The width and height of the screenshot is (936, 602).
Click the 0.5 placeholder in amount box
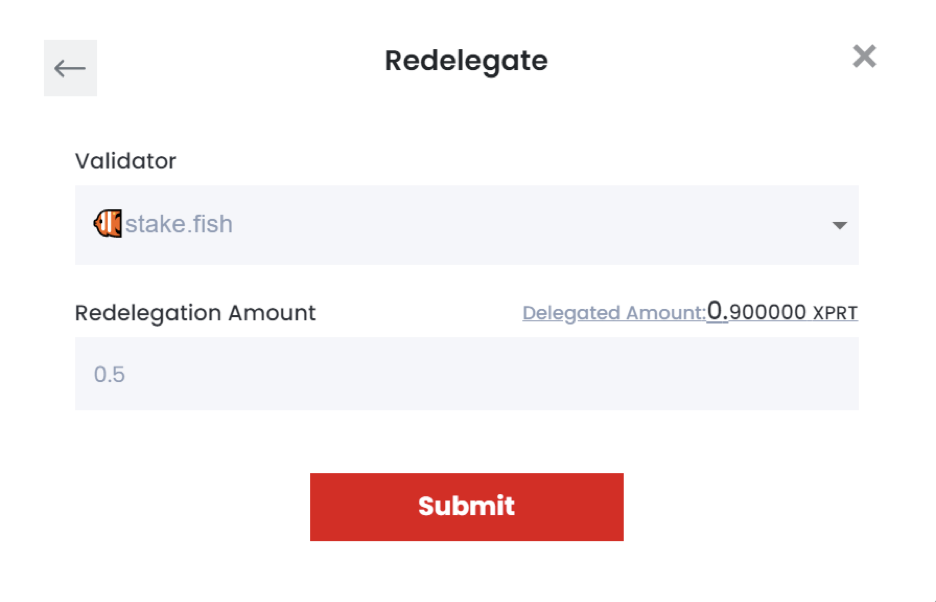[x=109, y=374]
